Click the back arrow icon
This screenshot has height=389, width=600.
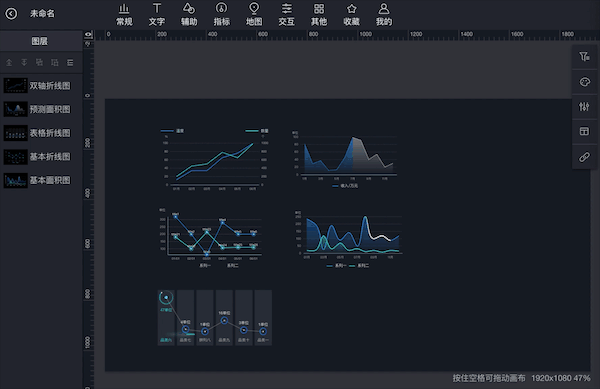point(11,14)
